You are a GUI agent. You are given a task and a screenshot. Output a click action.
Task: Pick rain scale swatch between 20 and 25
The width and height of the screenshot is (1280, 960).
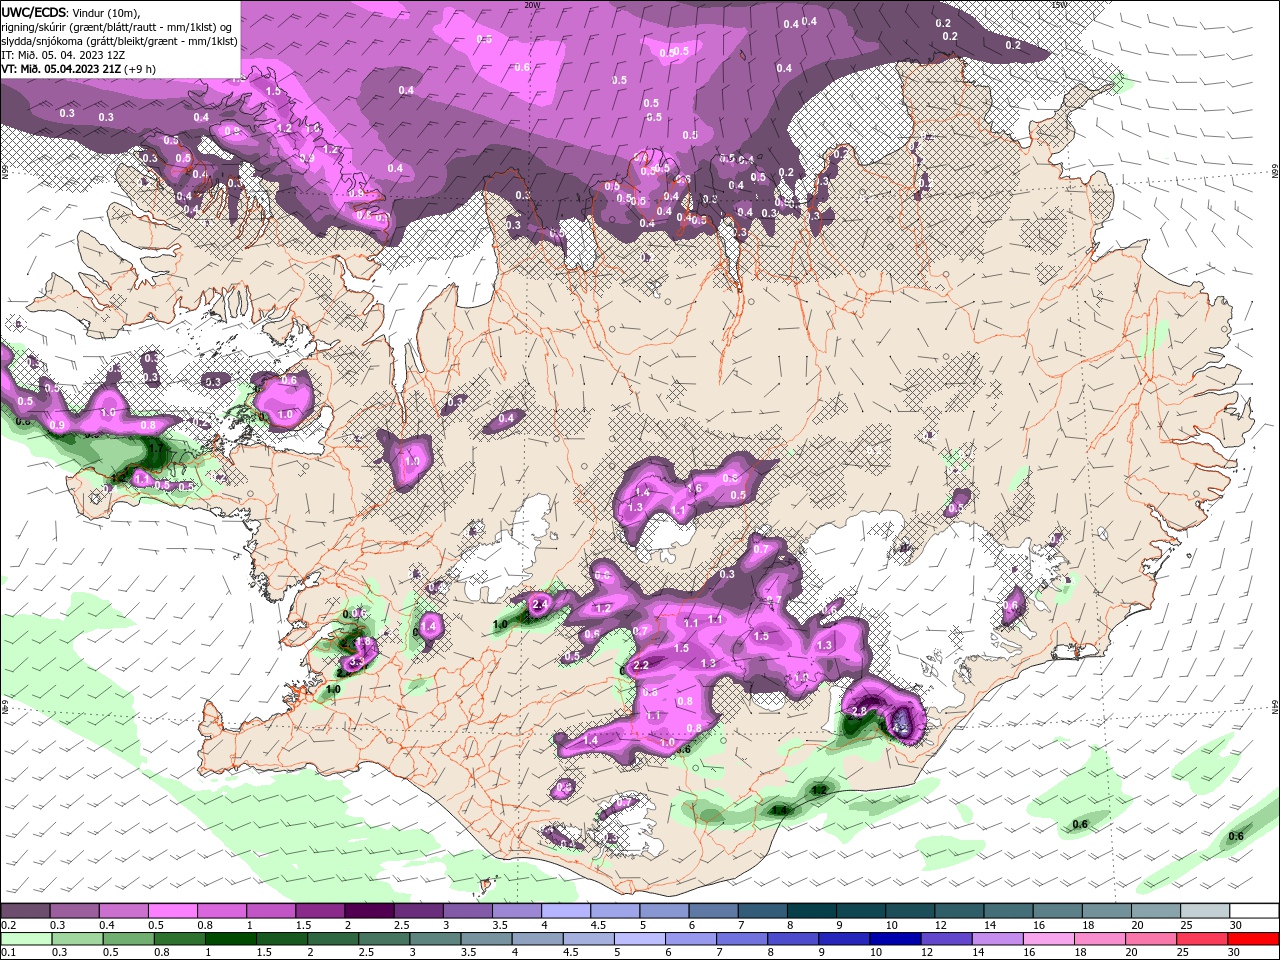click(x=1152, y=939)
